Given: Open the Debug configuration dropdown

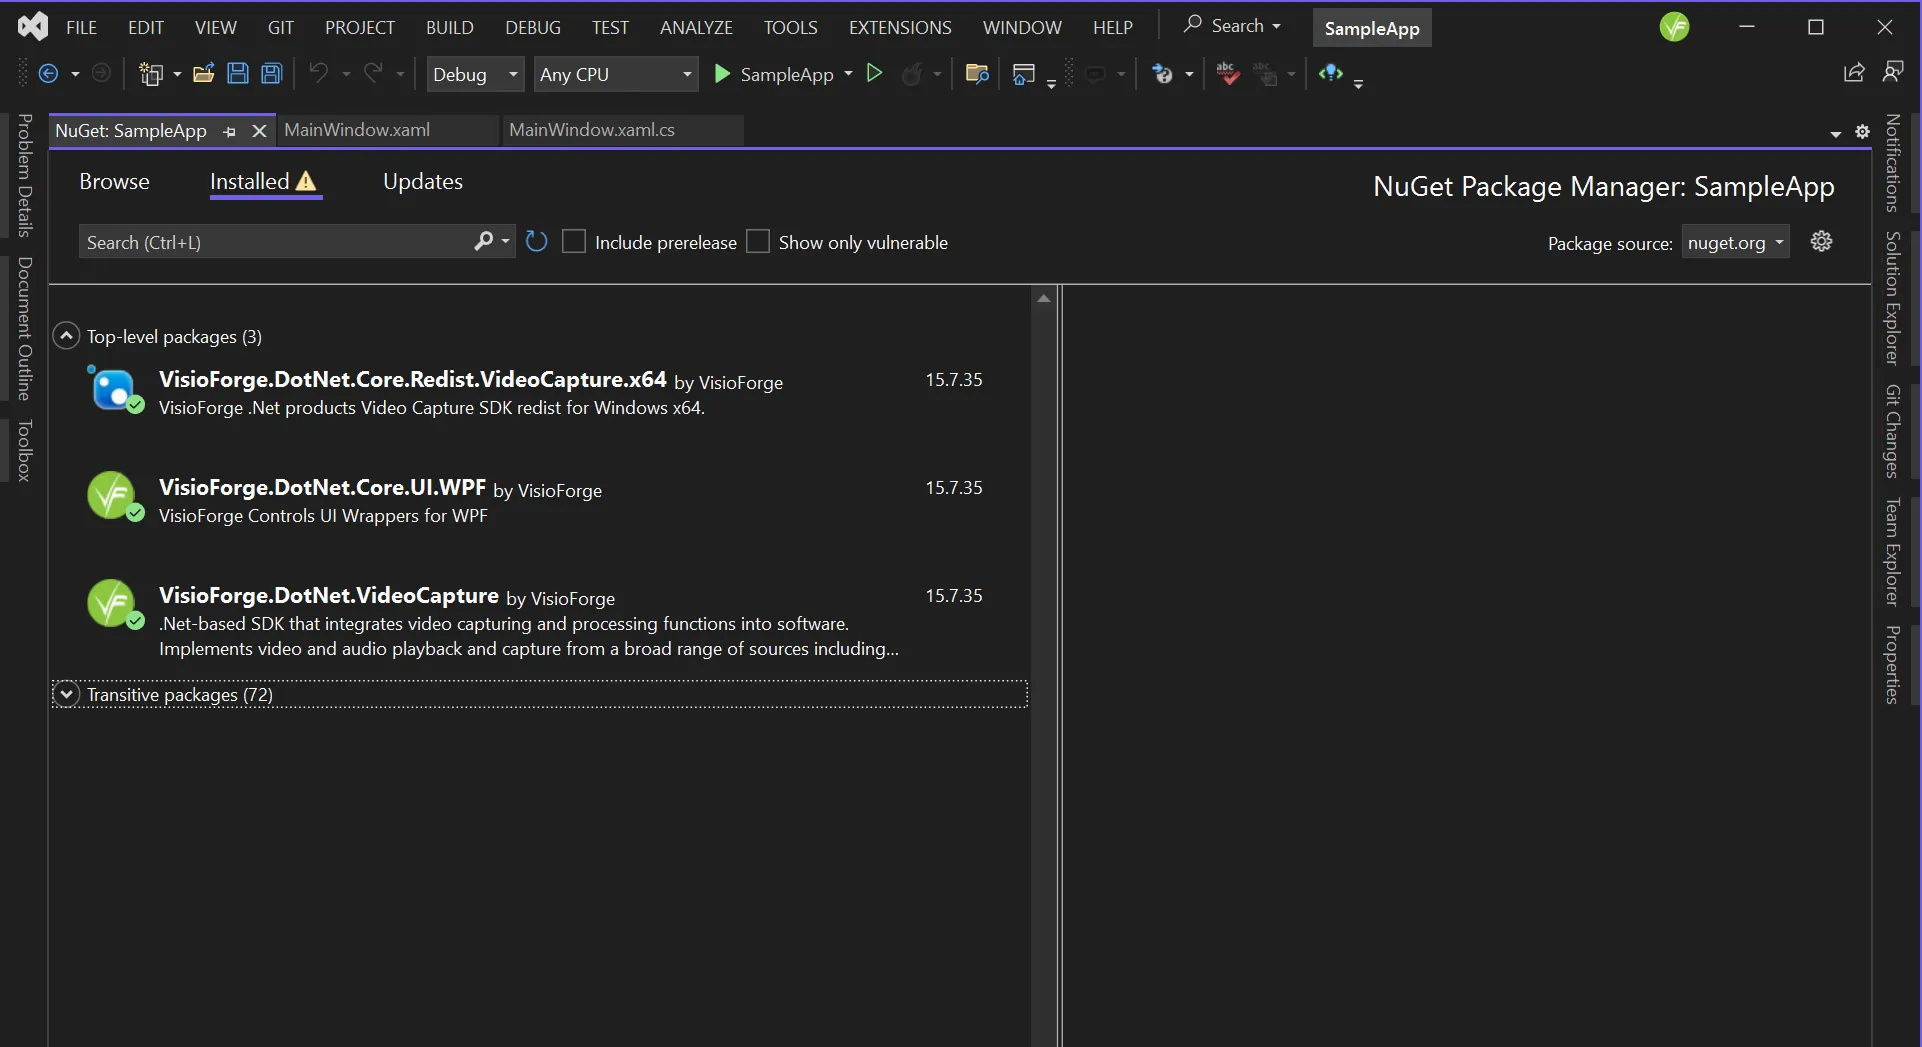Looking at the screenshot, I should click(x=475, y=74).
